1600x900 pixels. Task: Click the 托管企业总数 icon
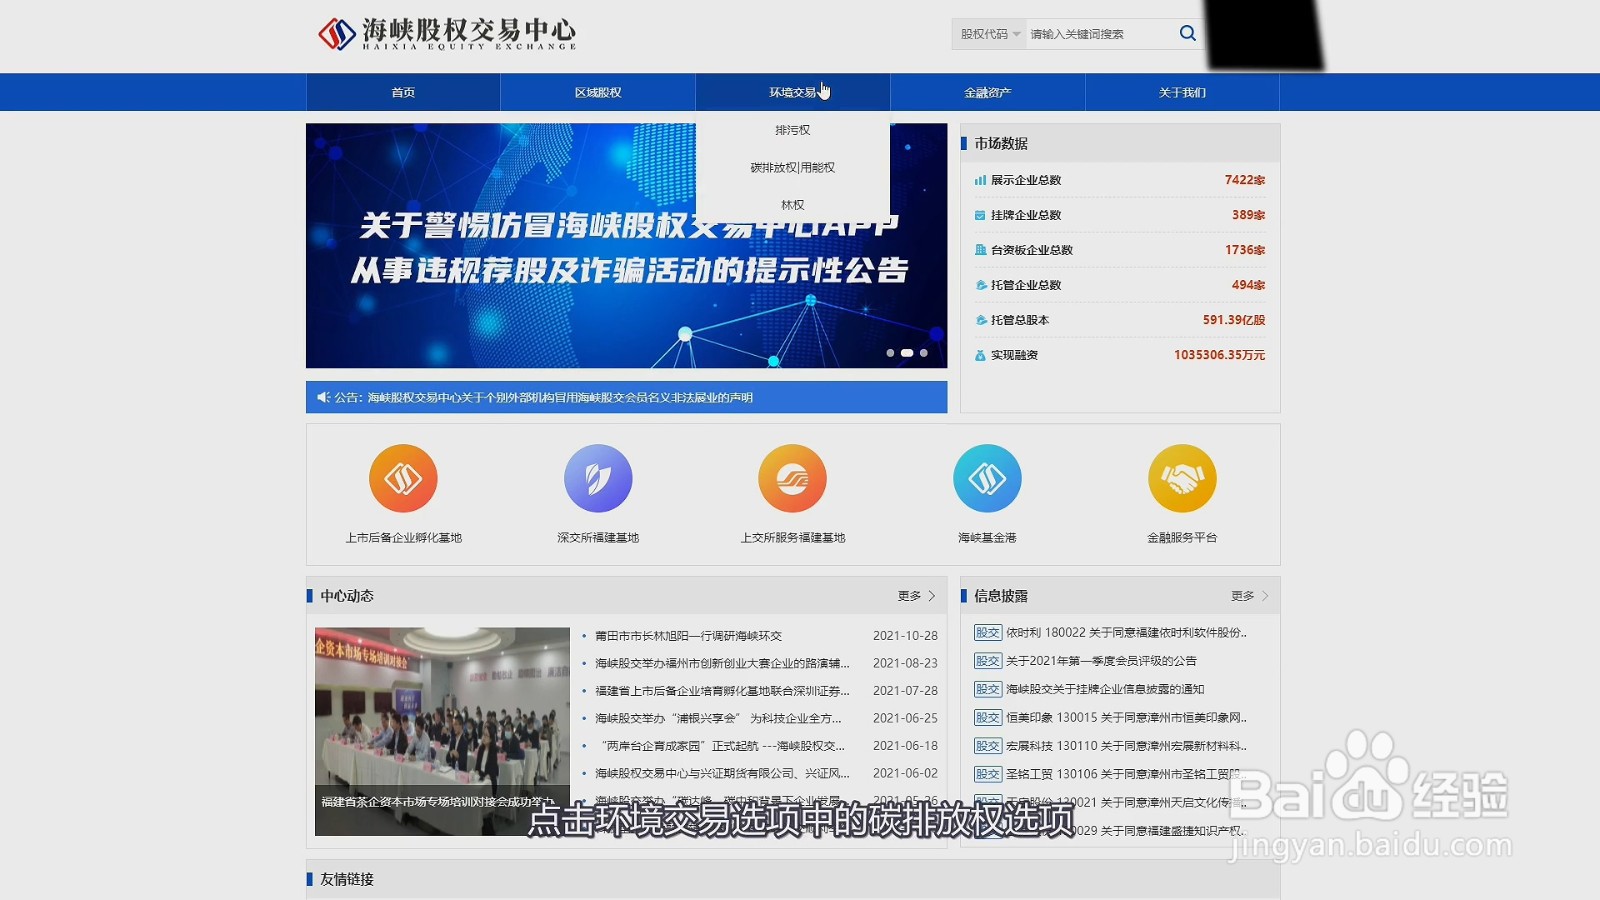[x=981, y=285]
